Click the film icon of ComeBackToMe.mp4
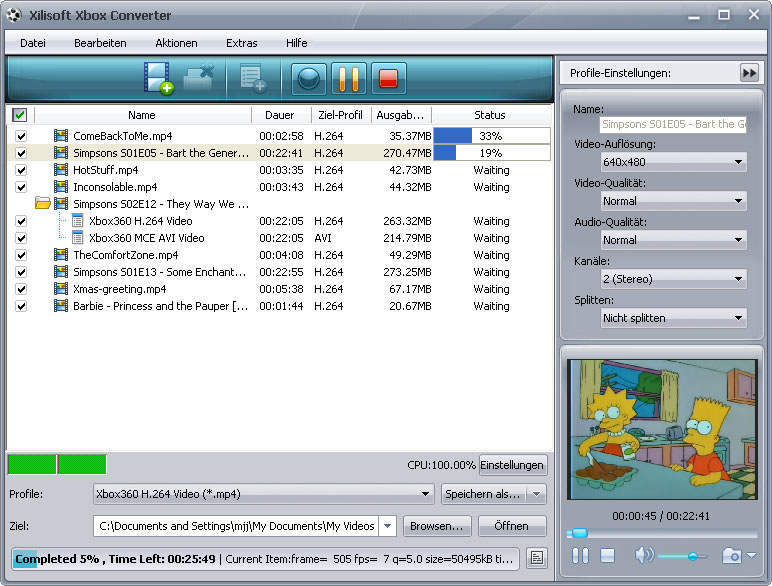Screen dimensions: 772x586 (61, 136)
